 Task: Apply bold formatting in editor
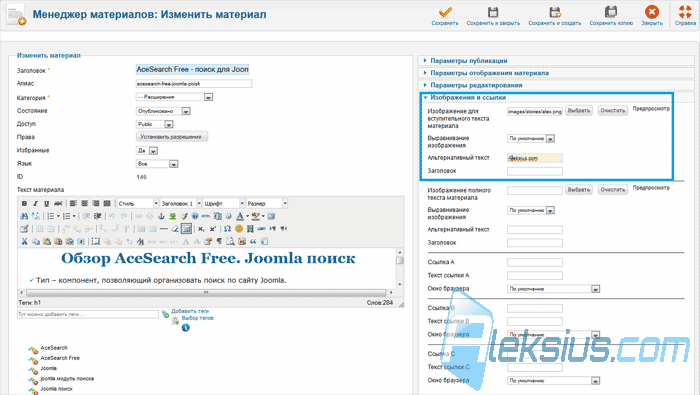pyautogui.click(x=25, y=204)
